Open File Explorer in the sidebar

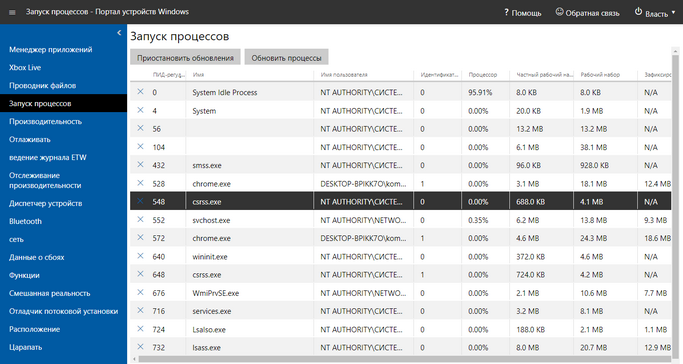coord(43,85)
